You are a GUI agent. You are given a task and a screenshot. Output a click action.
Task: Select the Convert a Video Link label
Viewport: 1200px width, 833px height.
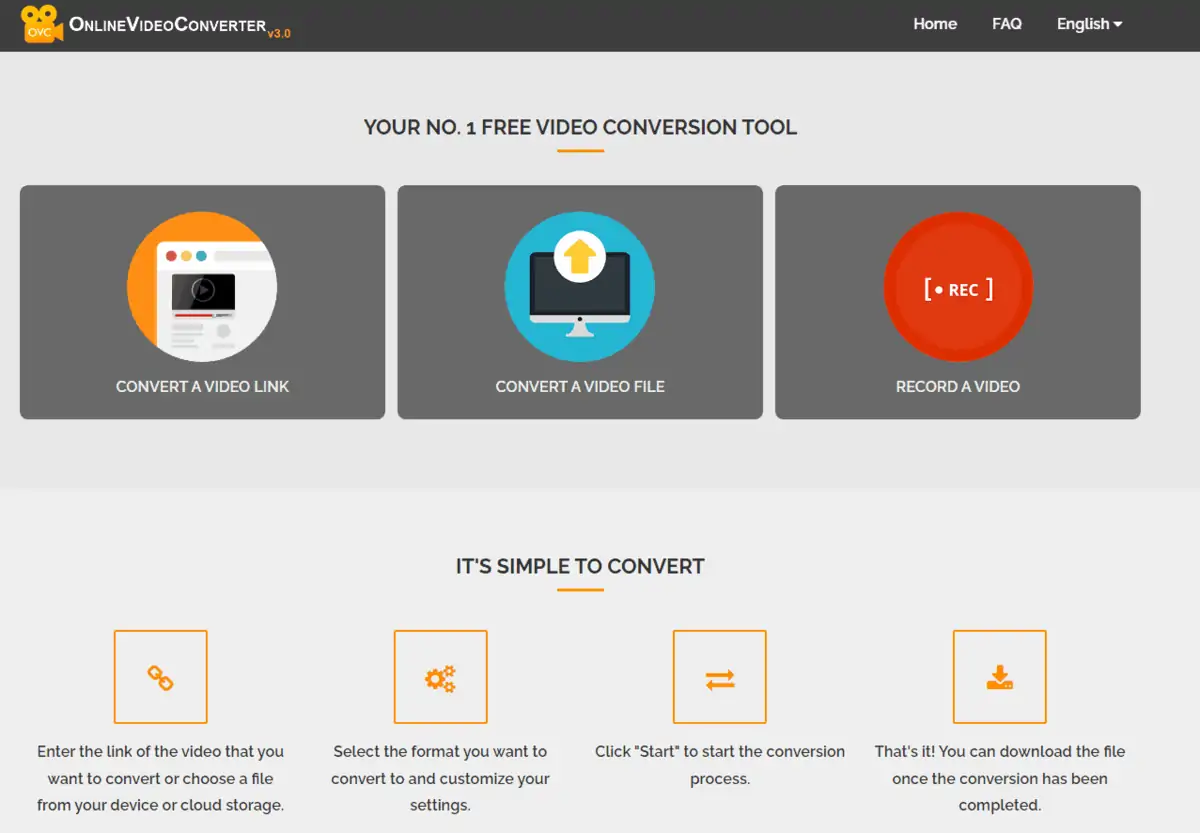pos(202,386)
